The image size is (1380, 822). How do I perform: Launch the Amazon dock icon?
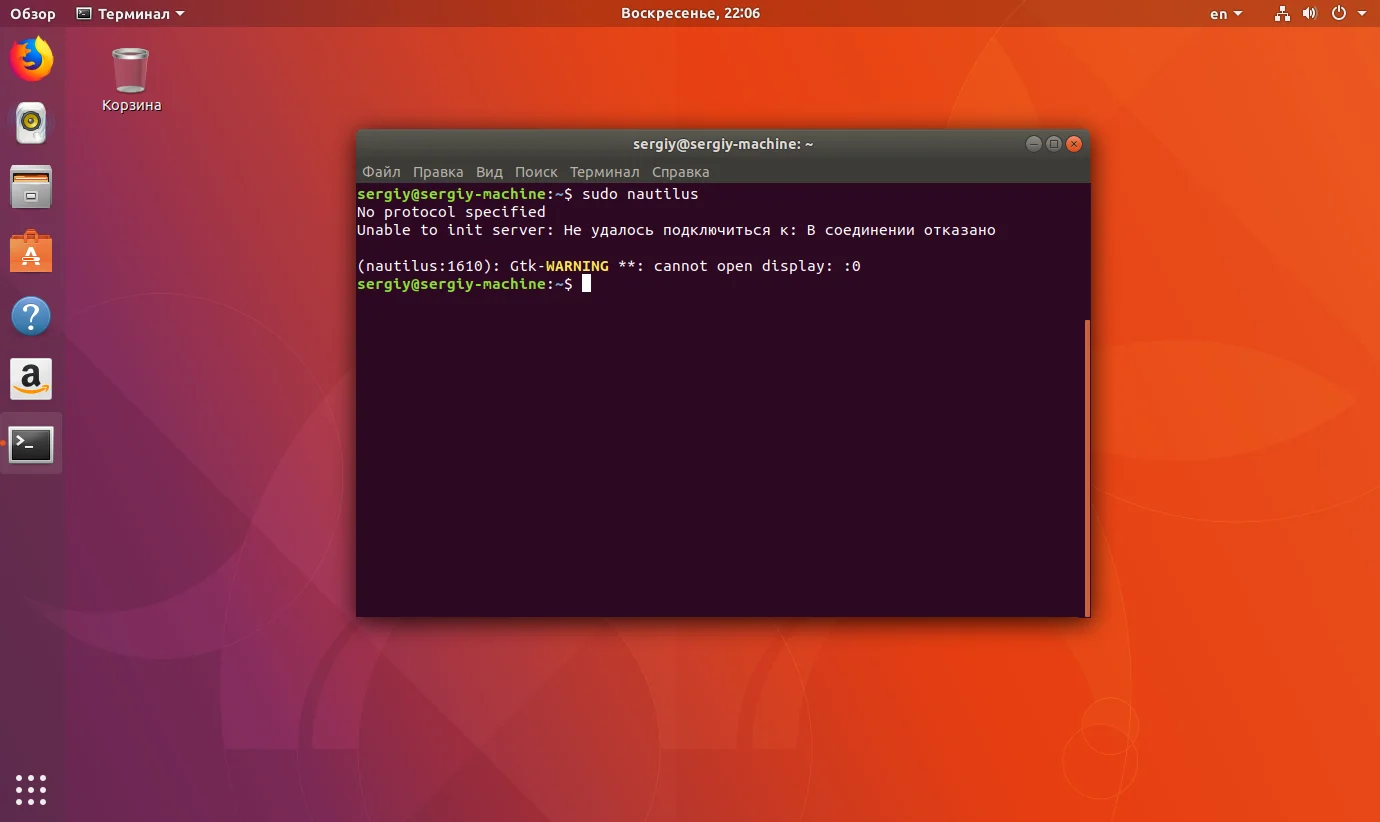click(31, 379)
